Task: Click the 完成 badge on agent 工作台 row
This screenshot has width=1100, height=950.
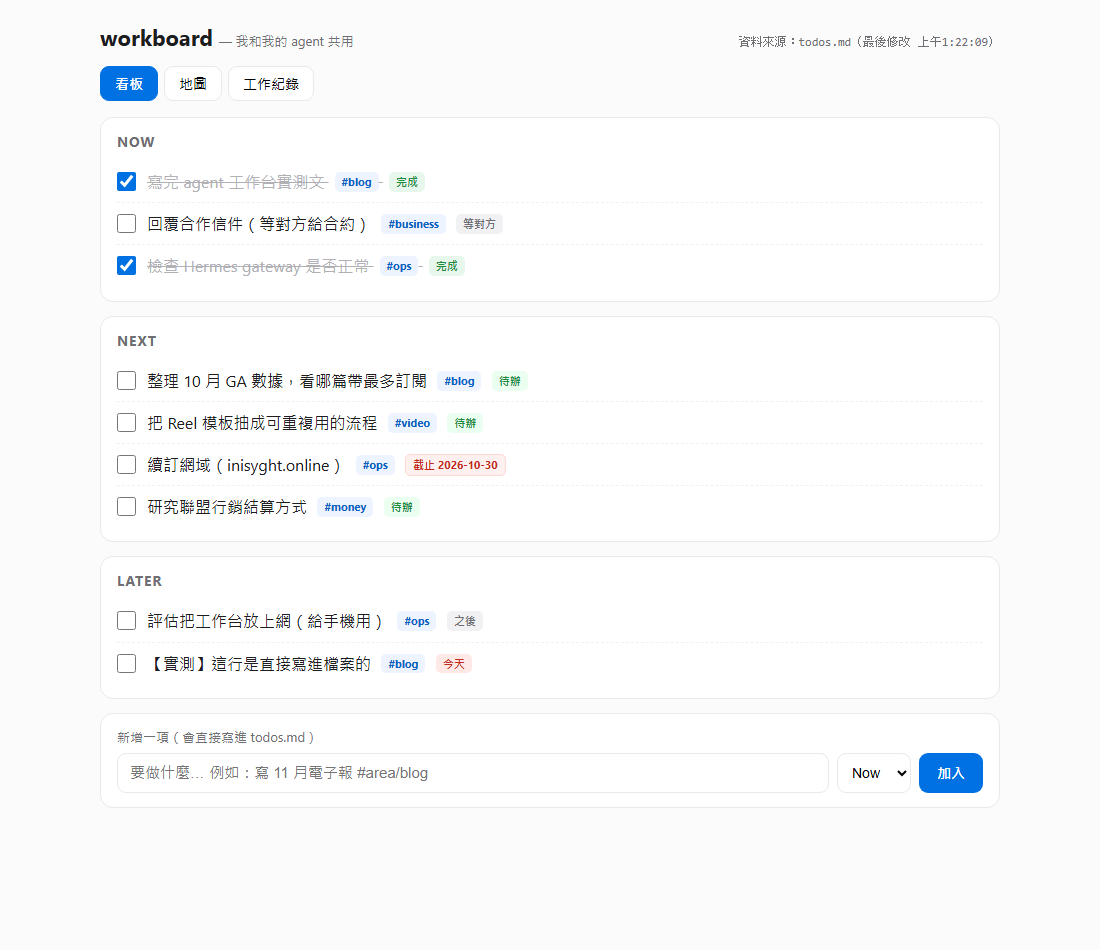Action: pyautogui.click(x=407, y=182)
